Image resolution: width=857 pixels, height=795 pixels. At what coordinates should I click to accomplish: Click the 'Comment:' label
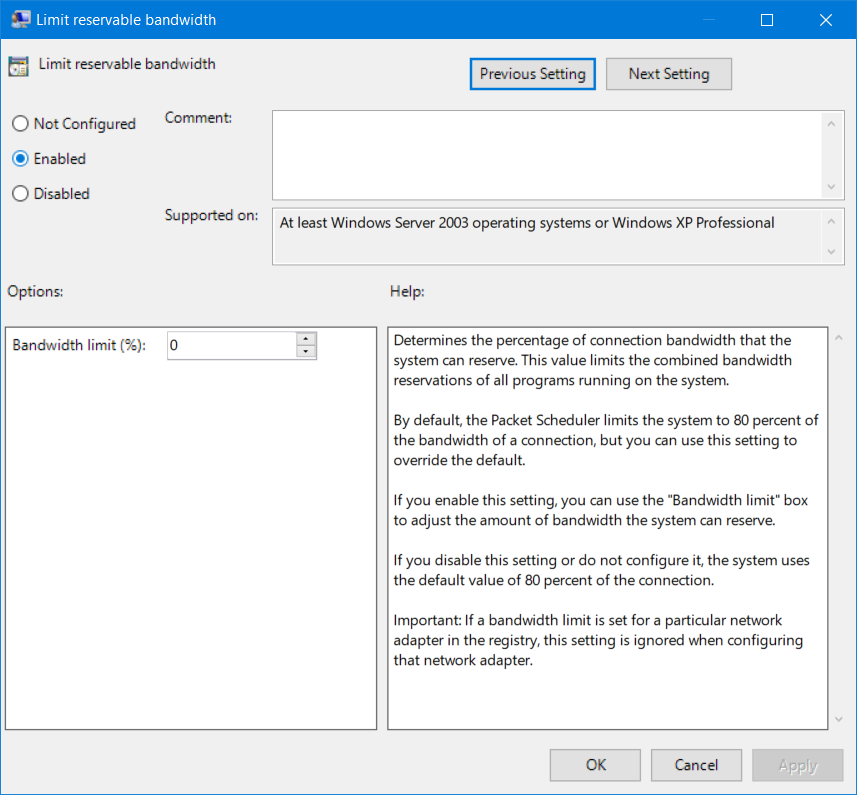198,118
